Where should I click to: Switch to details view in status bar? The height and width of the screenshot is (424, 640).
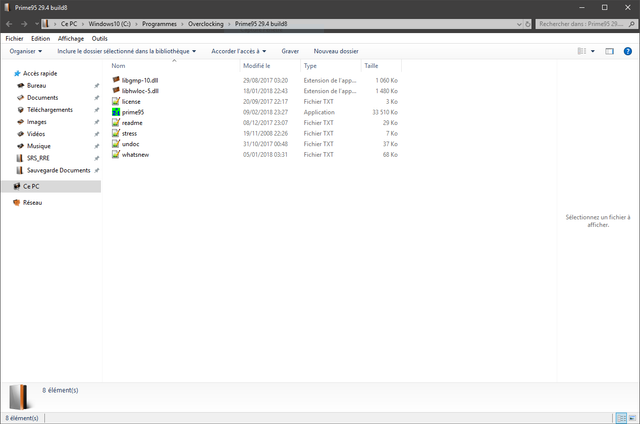(621, 418)
